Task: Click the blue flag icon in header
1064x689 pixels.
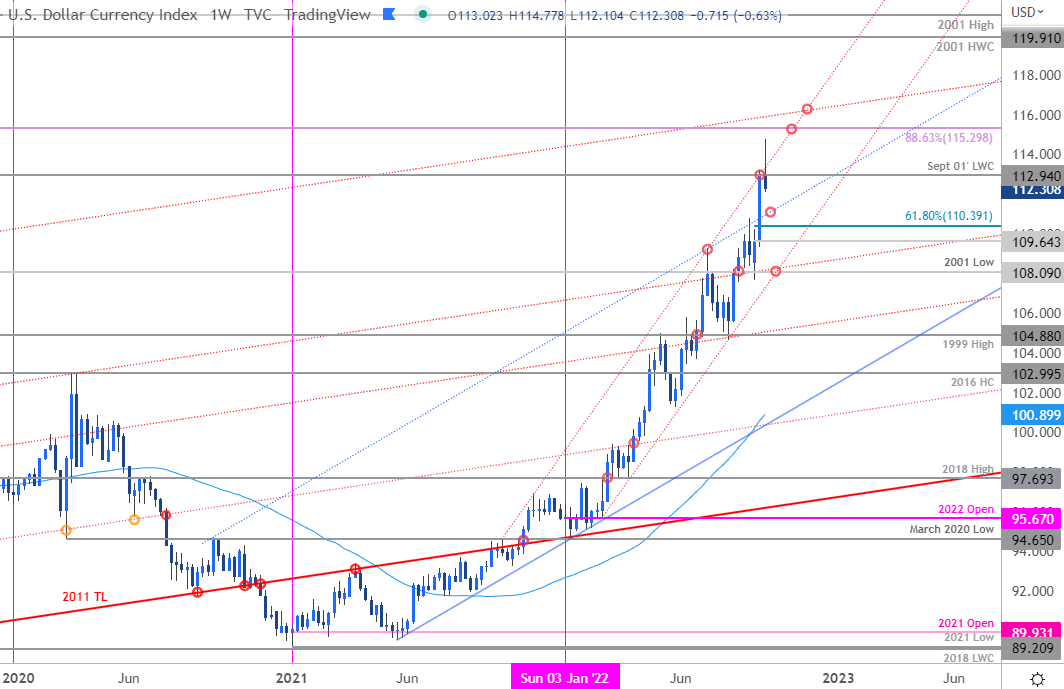Action: click(x=389, y=14)
